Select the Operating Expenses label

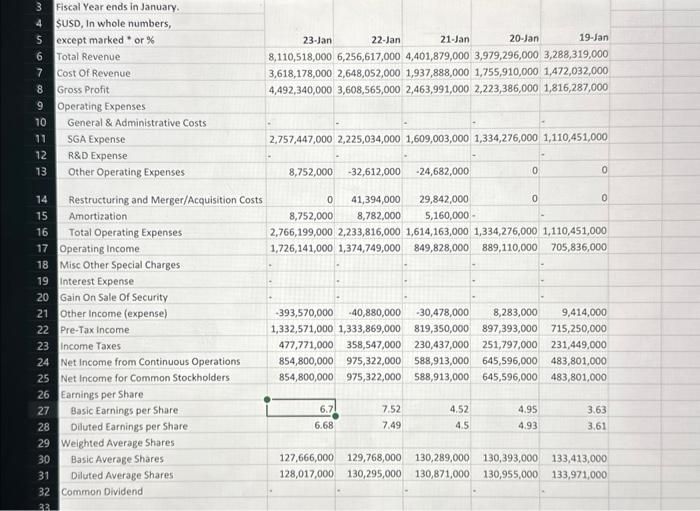pos(101,106)
